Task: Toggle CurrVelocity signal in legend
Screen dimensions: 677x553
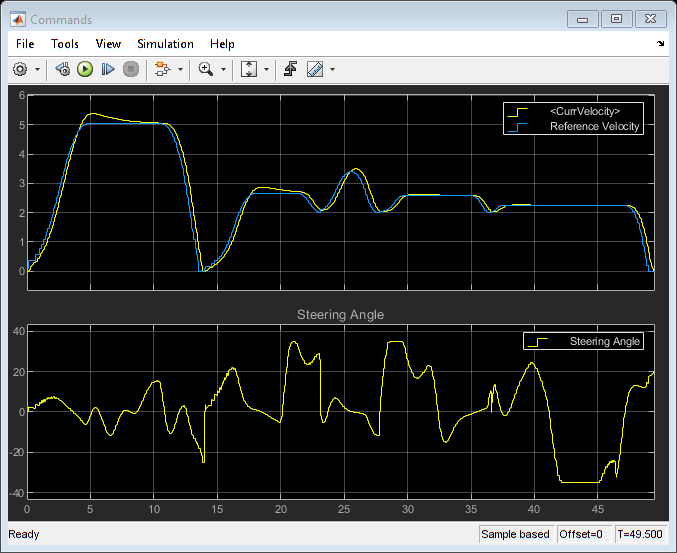Action: click(x=585, y=111)
